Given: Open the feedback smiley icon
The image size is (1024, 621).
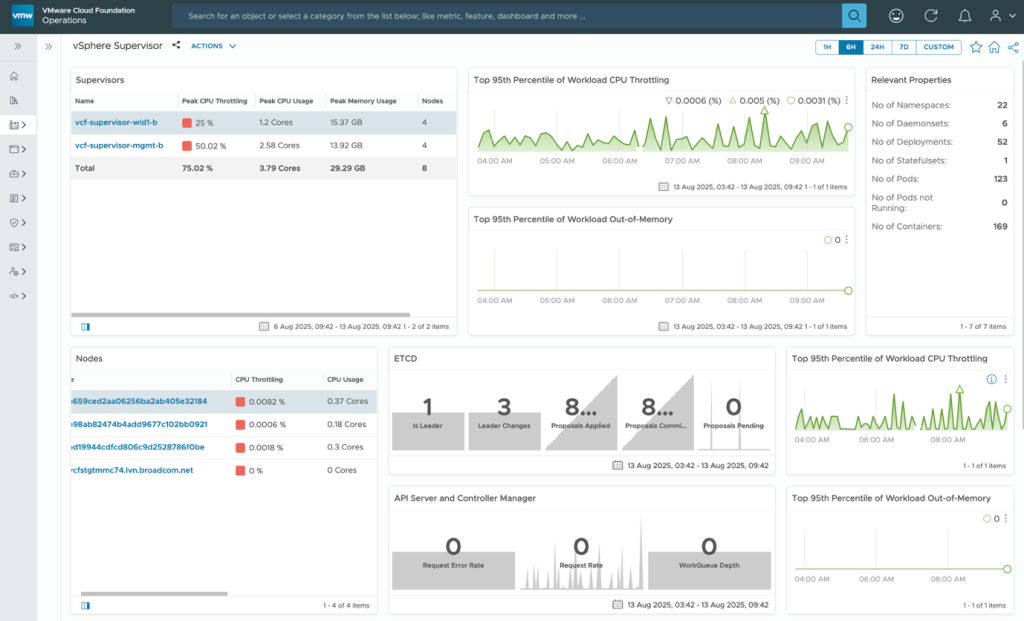Looking at the screenshot, I should pos(897,16).
